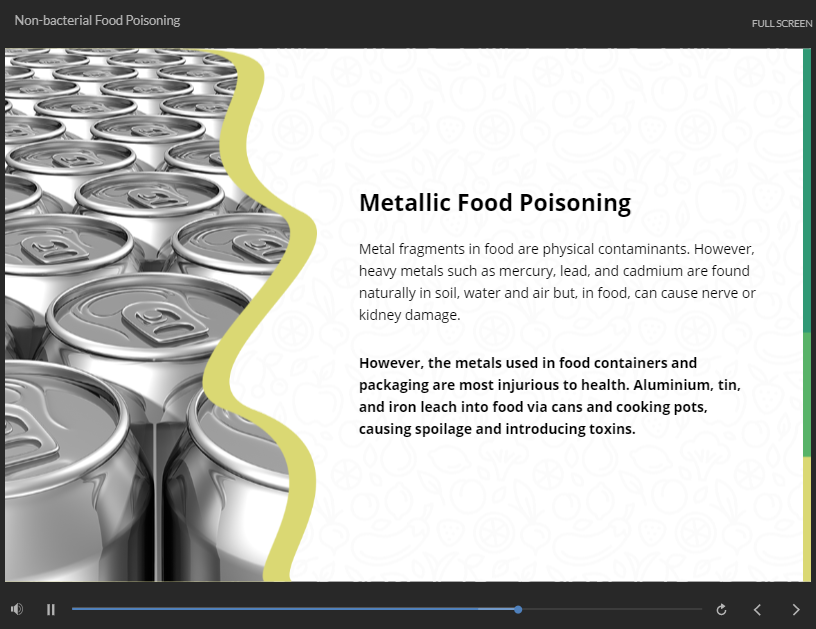Viewport: 816px width, 629px height.
Task: Replay the slide with the circular arrow icon
Action: tap(721, 609)
